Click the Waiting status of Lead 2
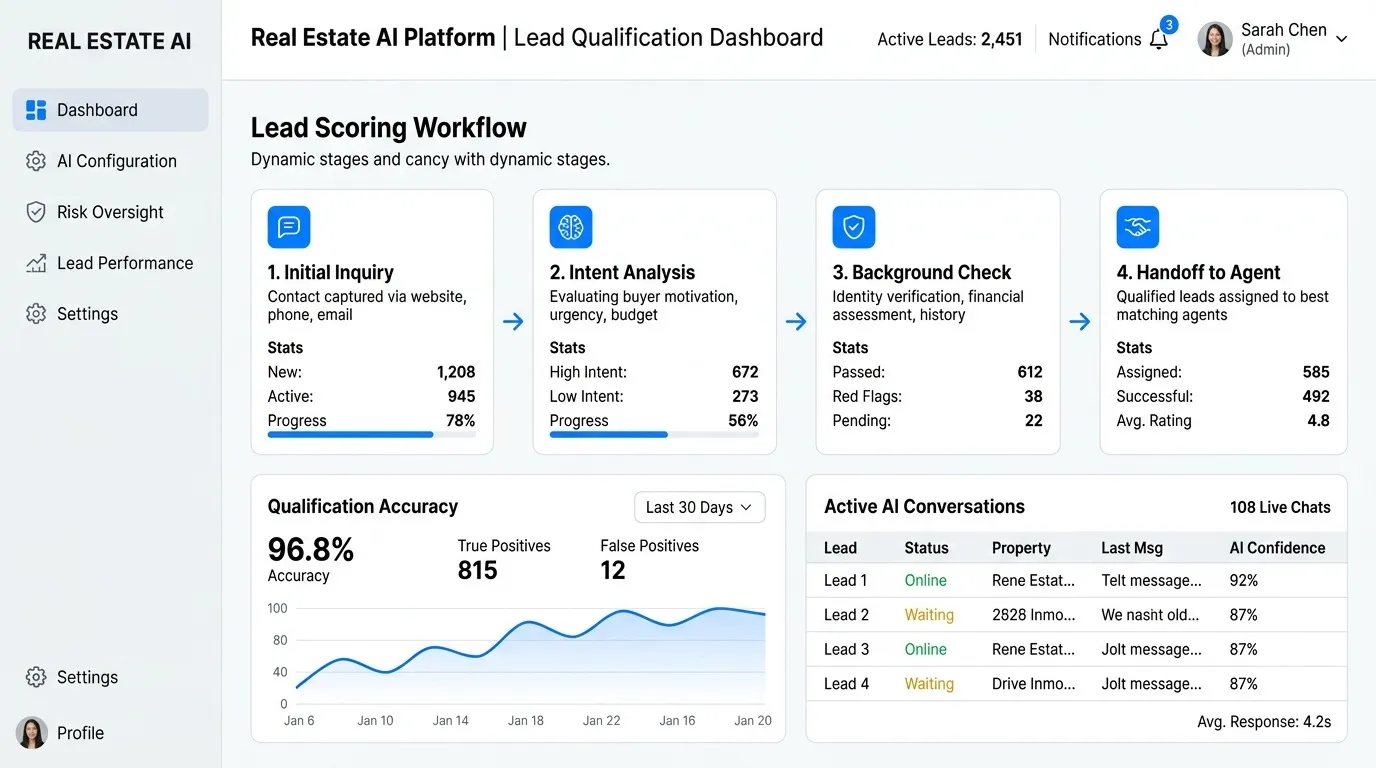 [x=929, y=615]
